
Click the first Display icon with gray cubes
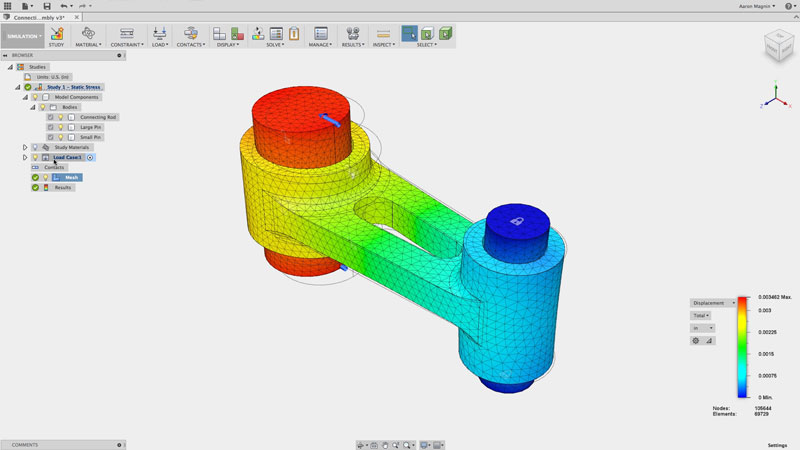click(x=219, y=34)
